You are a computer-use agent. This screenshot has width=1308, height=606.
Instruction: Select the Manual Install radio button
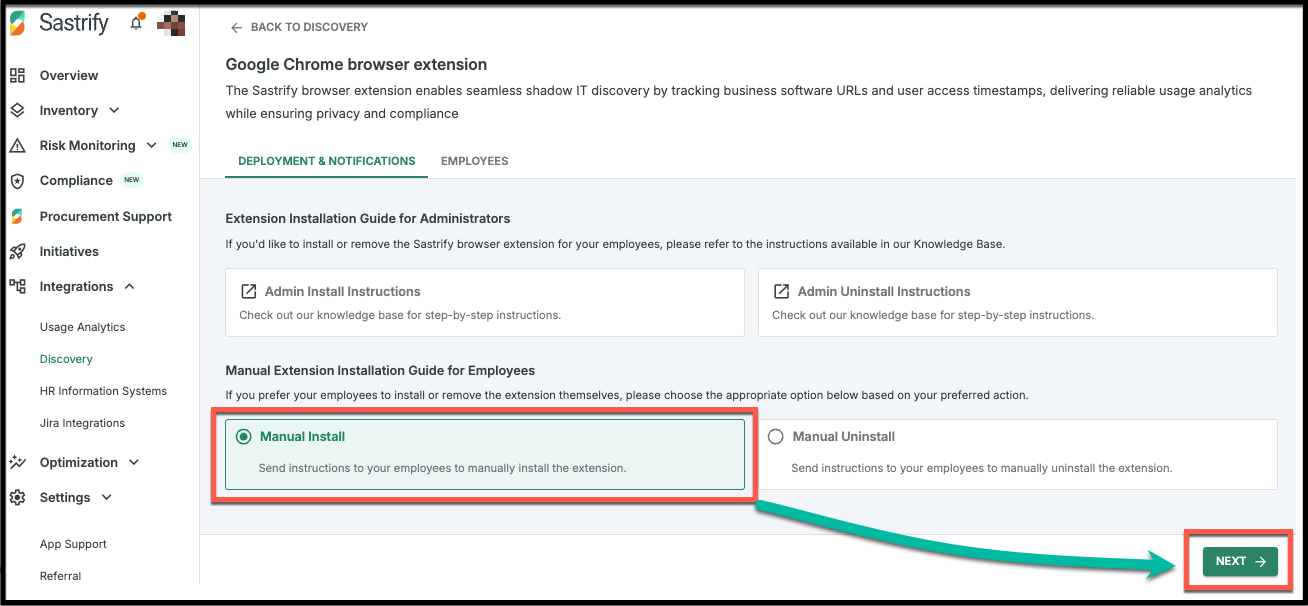point(243,437)
